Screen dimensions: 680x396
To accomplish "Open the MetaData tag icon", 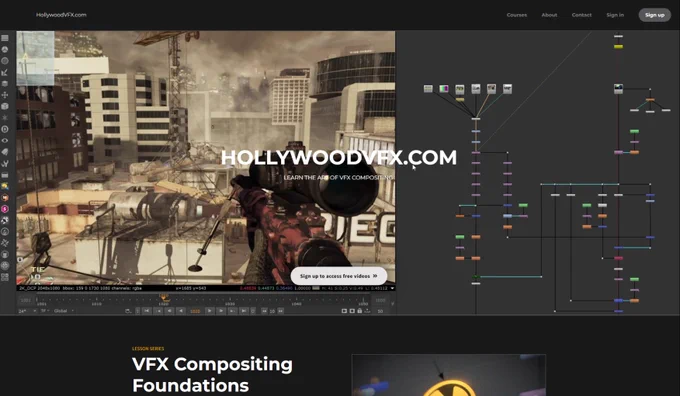I will pos(5,152).
